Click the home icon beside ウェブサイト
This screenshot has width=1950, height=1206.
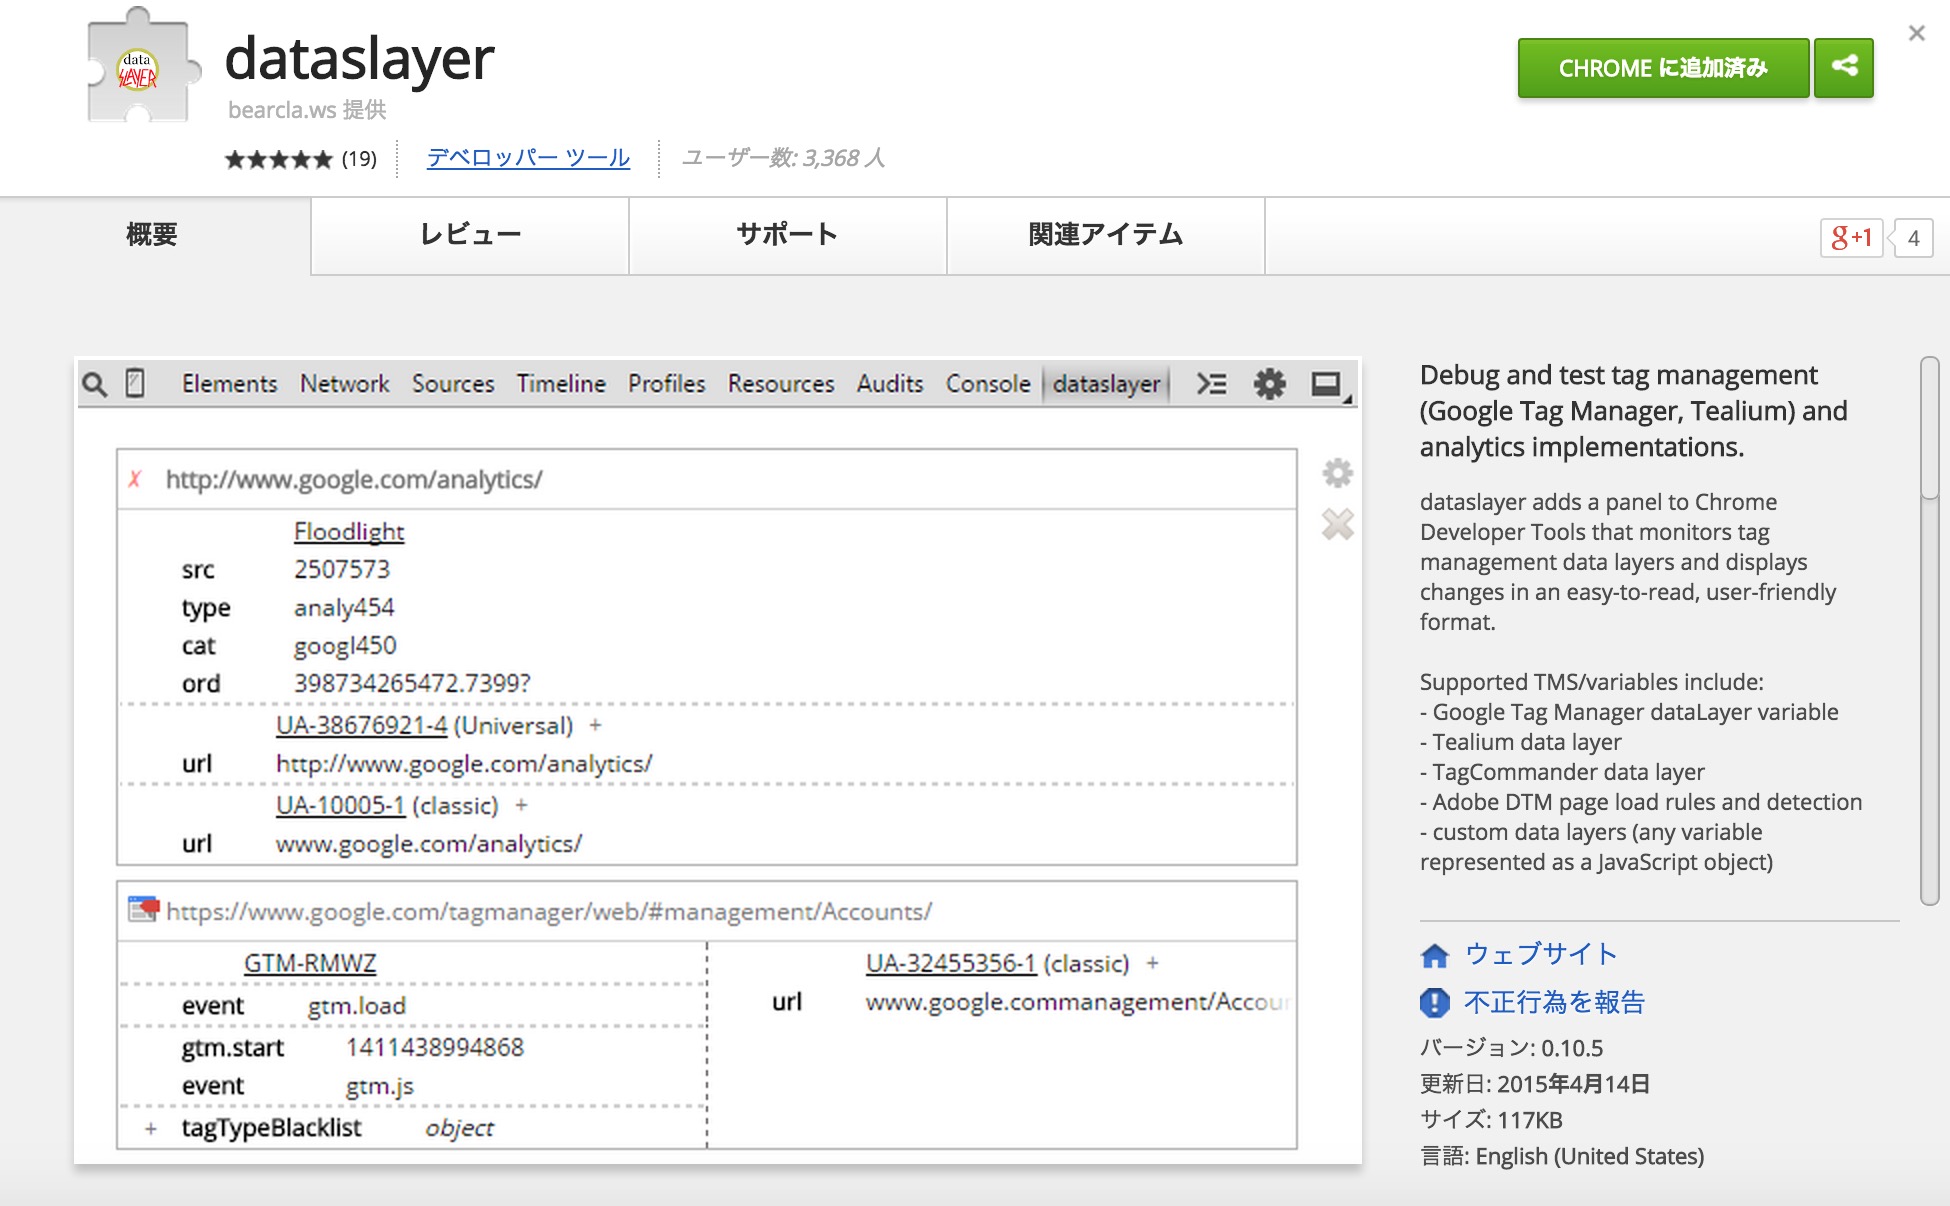[x=1435, y=955]
